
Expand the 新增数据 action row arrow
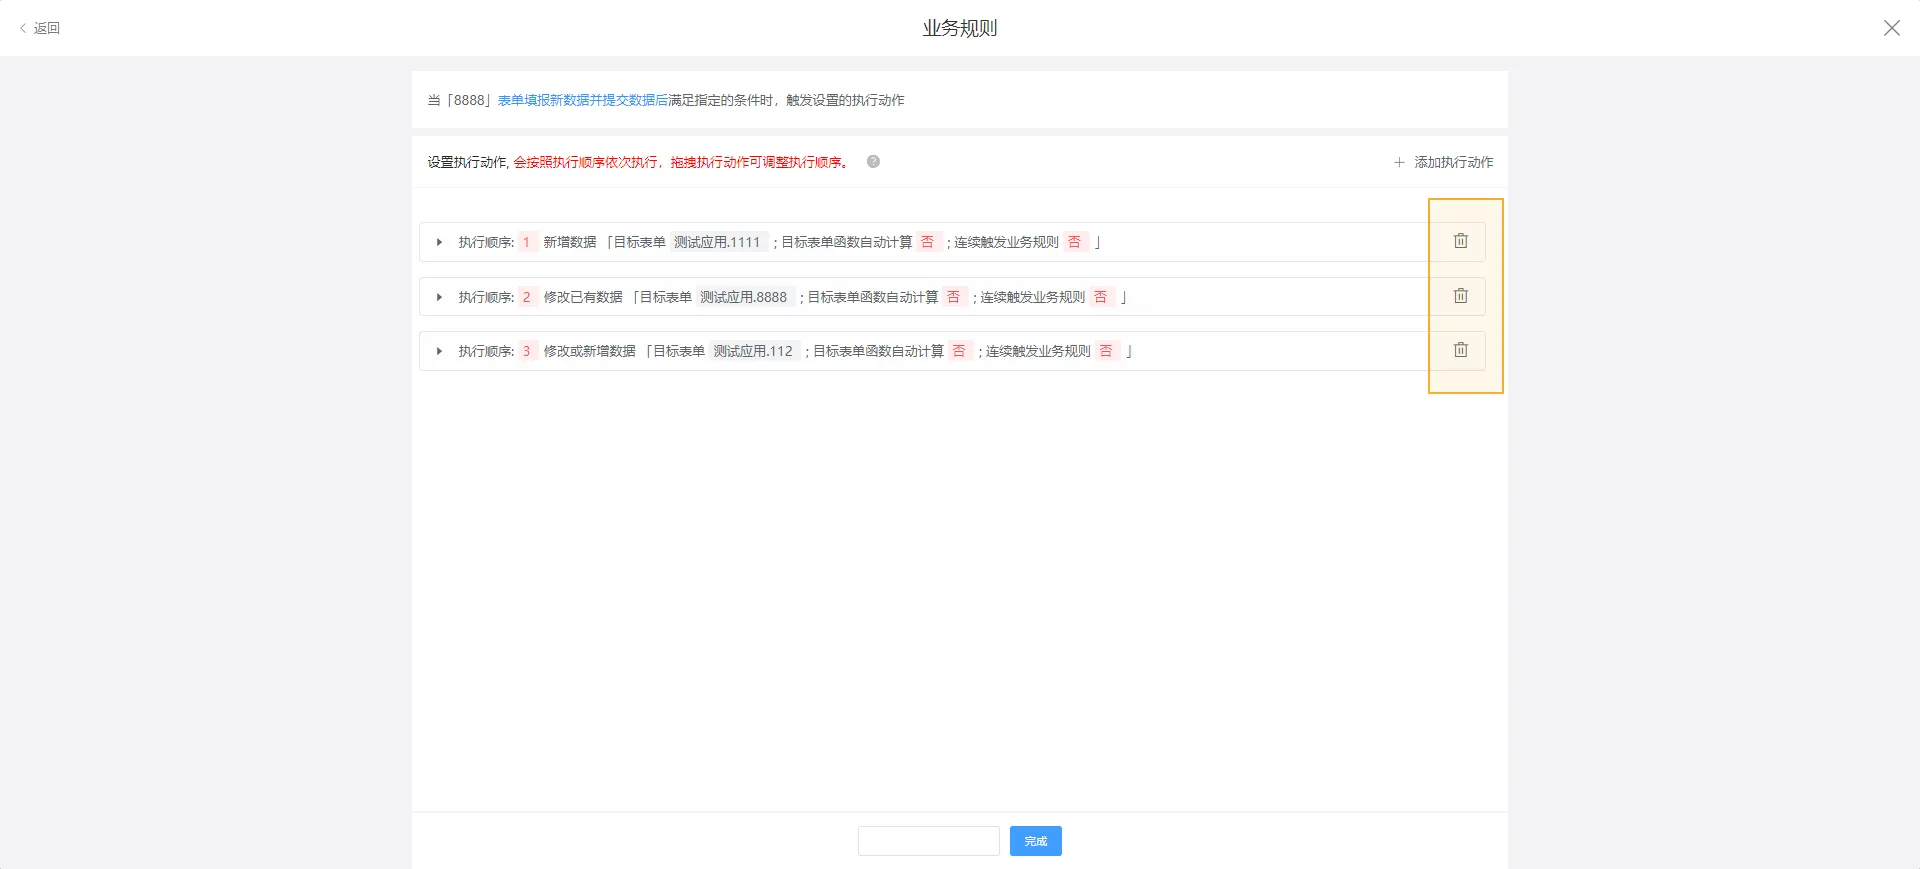(x=439, y=242)
